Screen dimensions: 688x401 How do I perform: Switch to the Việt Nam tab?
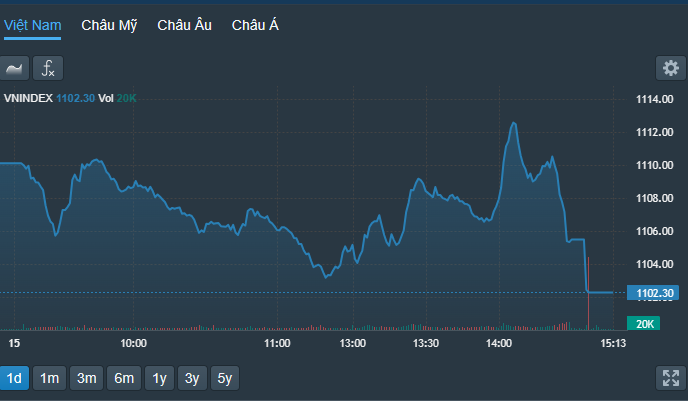(32, 25)
